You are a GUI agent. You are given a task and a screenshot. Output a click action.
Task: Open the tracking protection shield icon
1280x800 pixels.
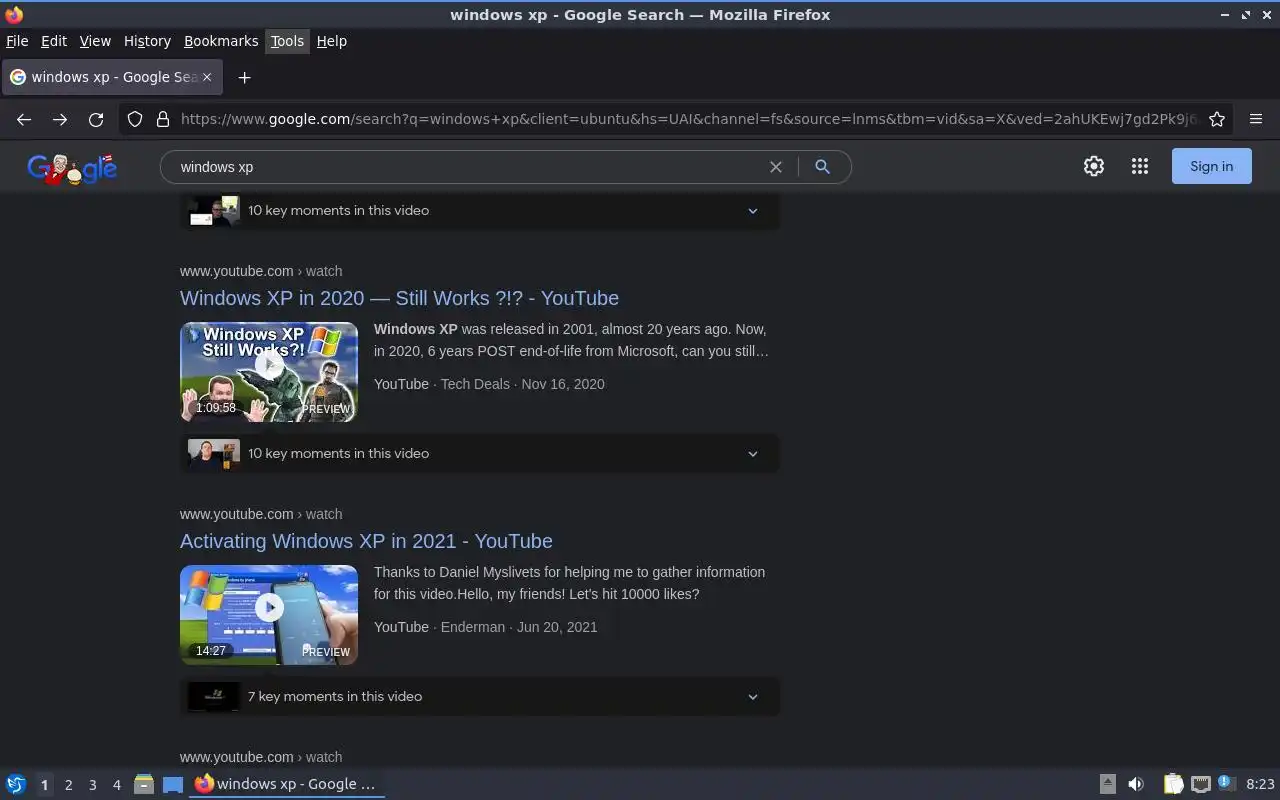tap(135, 119)
